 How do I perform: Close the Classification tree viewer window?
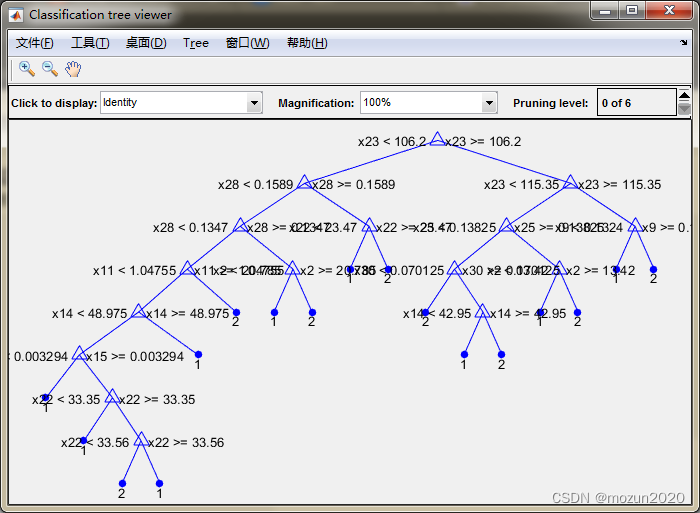click(669, 11)
